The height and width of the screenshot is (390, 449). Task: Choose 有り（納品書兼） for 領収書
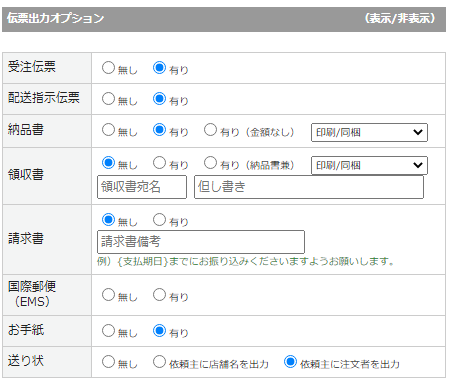pyautogui.click(x=210, y=163)
